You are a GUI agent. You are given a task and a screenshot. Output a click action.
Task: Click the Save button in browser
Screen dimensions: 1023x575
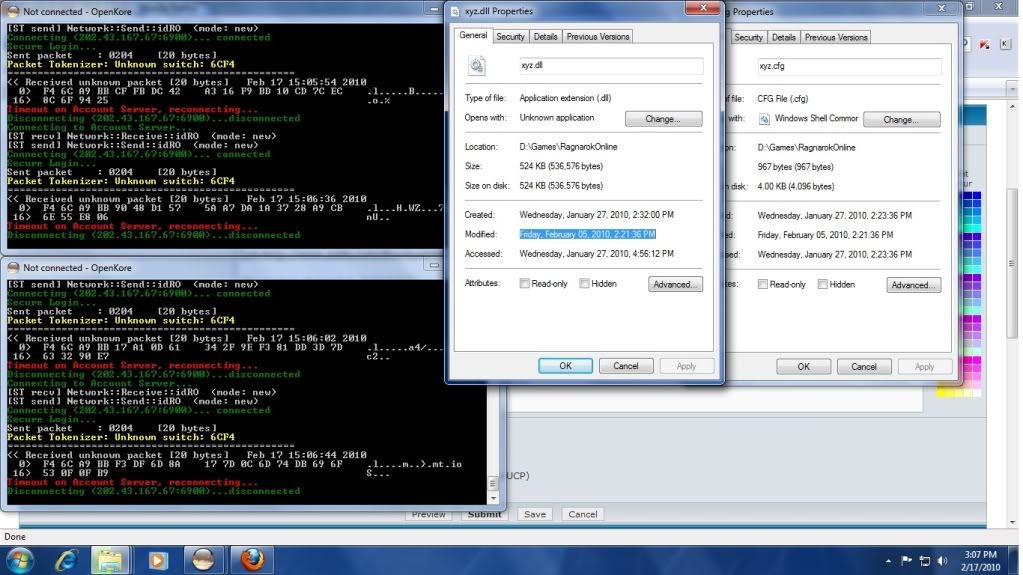(535, 514)
